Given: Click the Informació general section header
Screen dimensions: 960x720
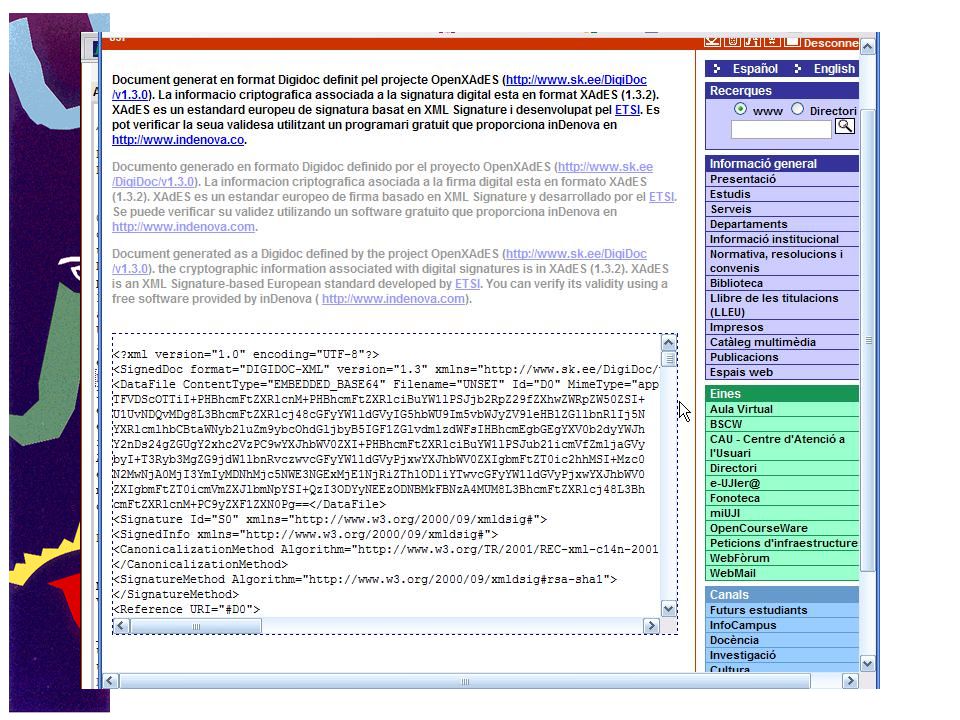Looking at the screenshot, I should tap(782, 163).
